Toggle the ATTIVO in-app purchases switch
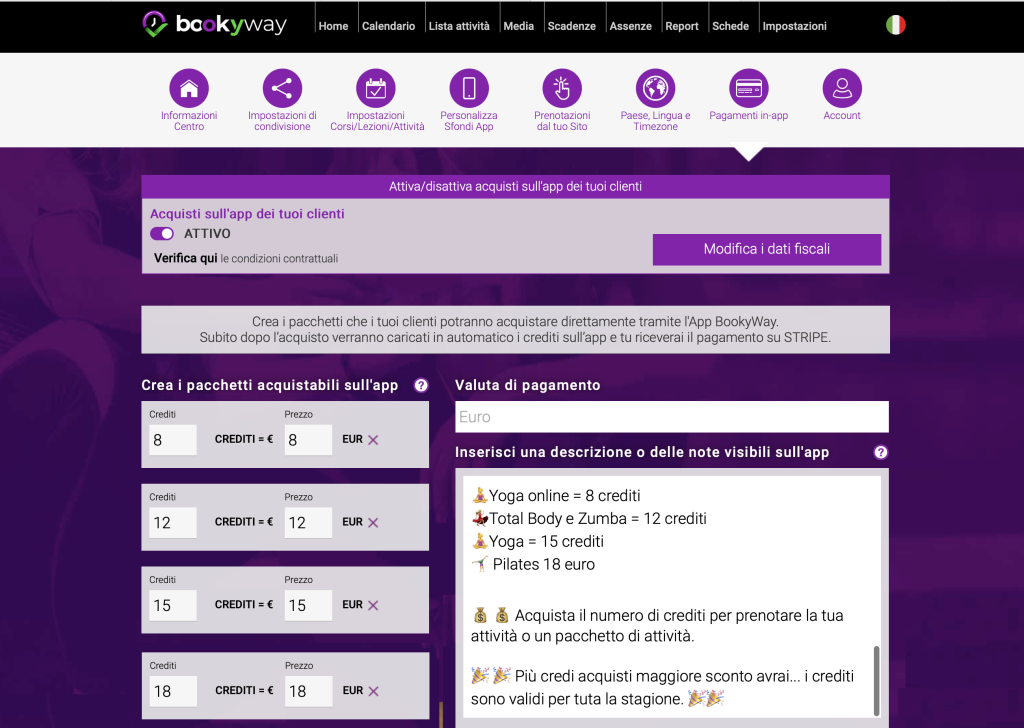Viewport: 1024px width, 728px height. [x=162, y=234]
